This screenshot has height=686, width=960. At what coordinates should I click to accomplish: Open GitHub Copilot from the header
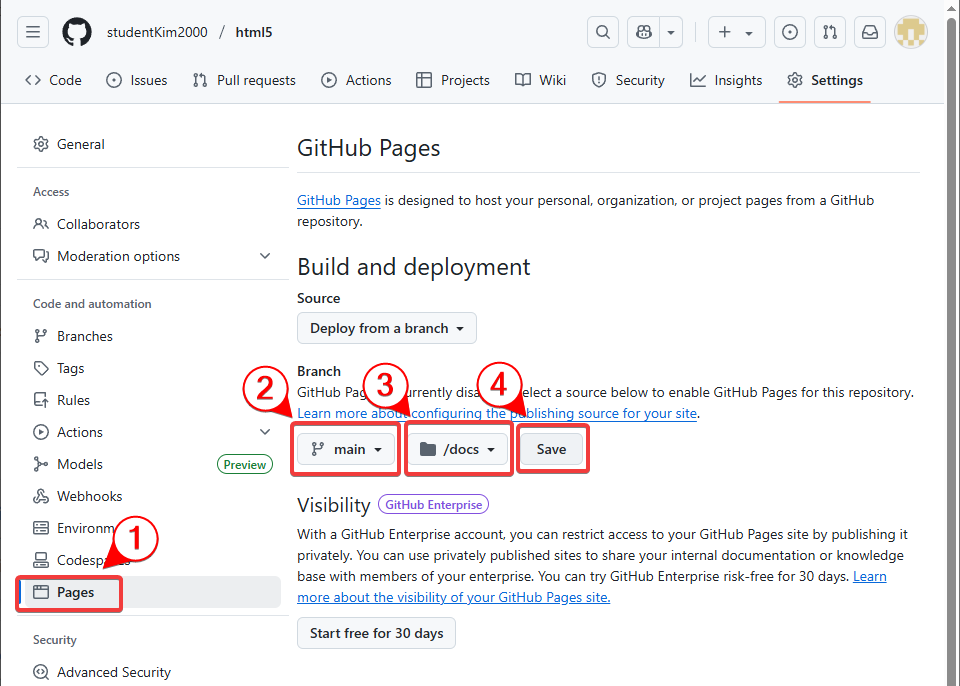tap(643, 32)
